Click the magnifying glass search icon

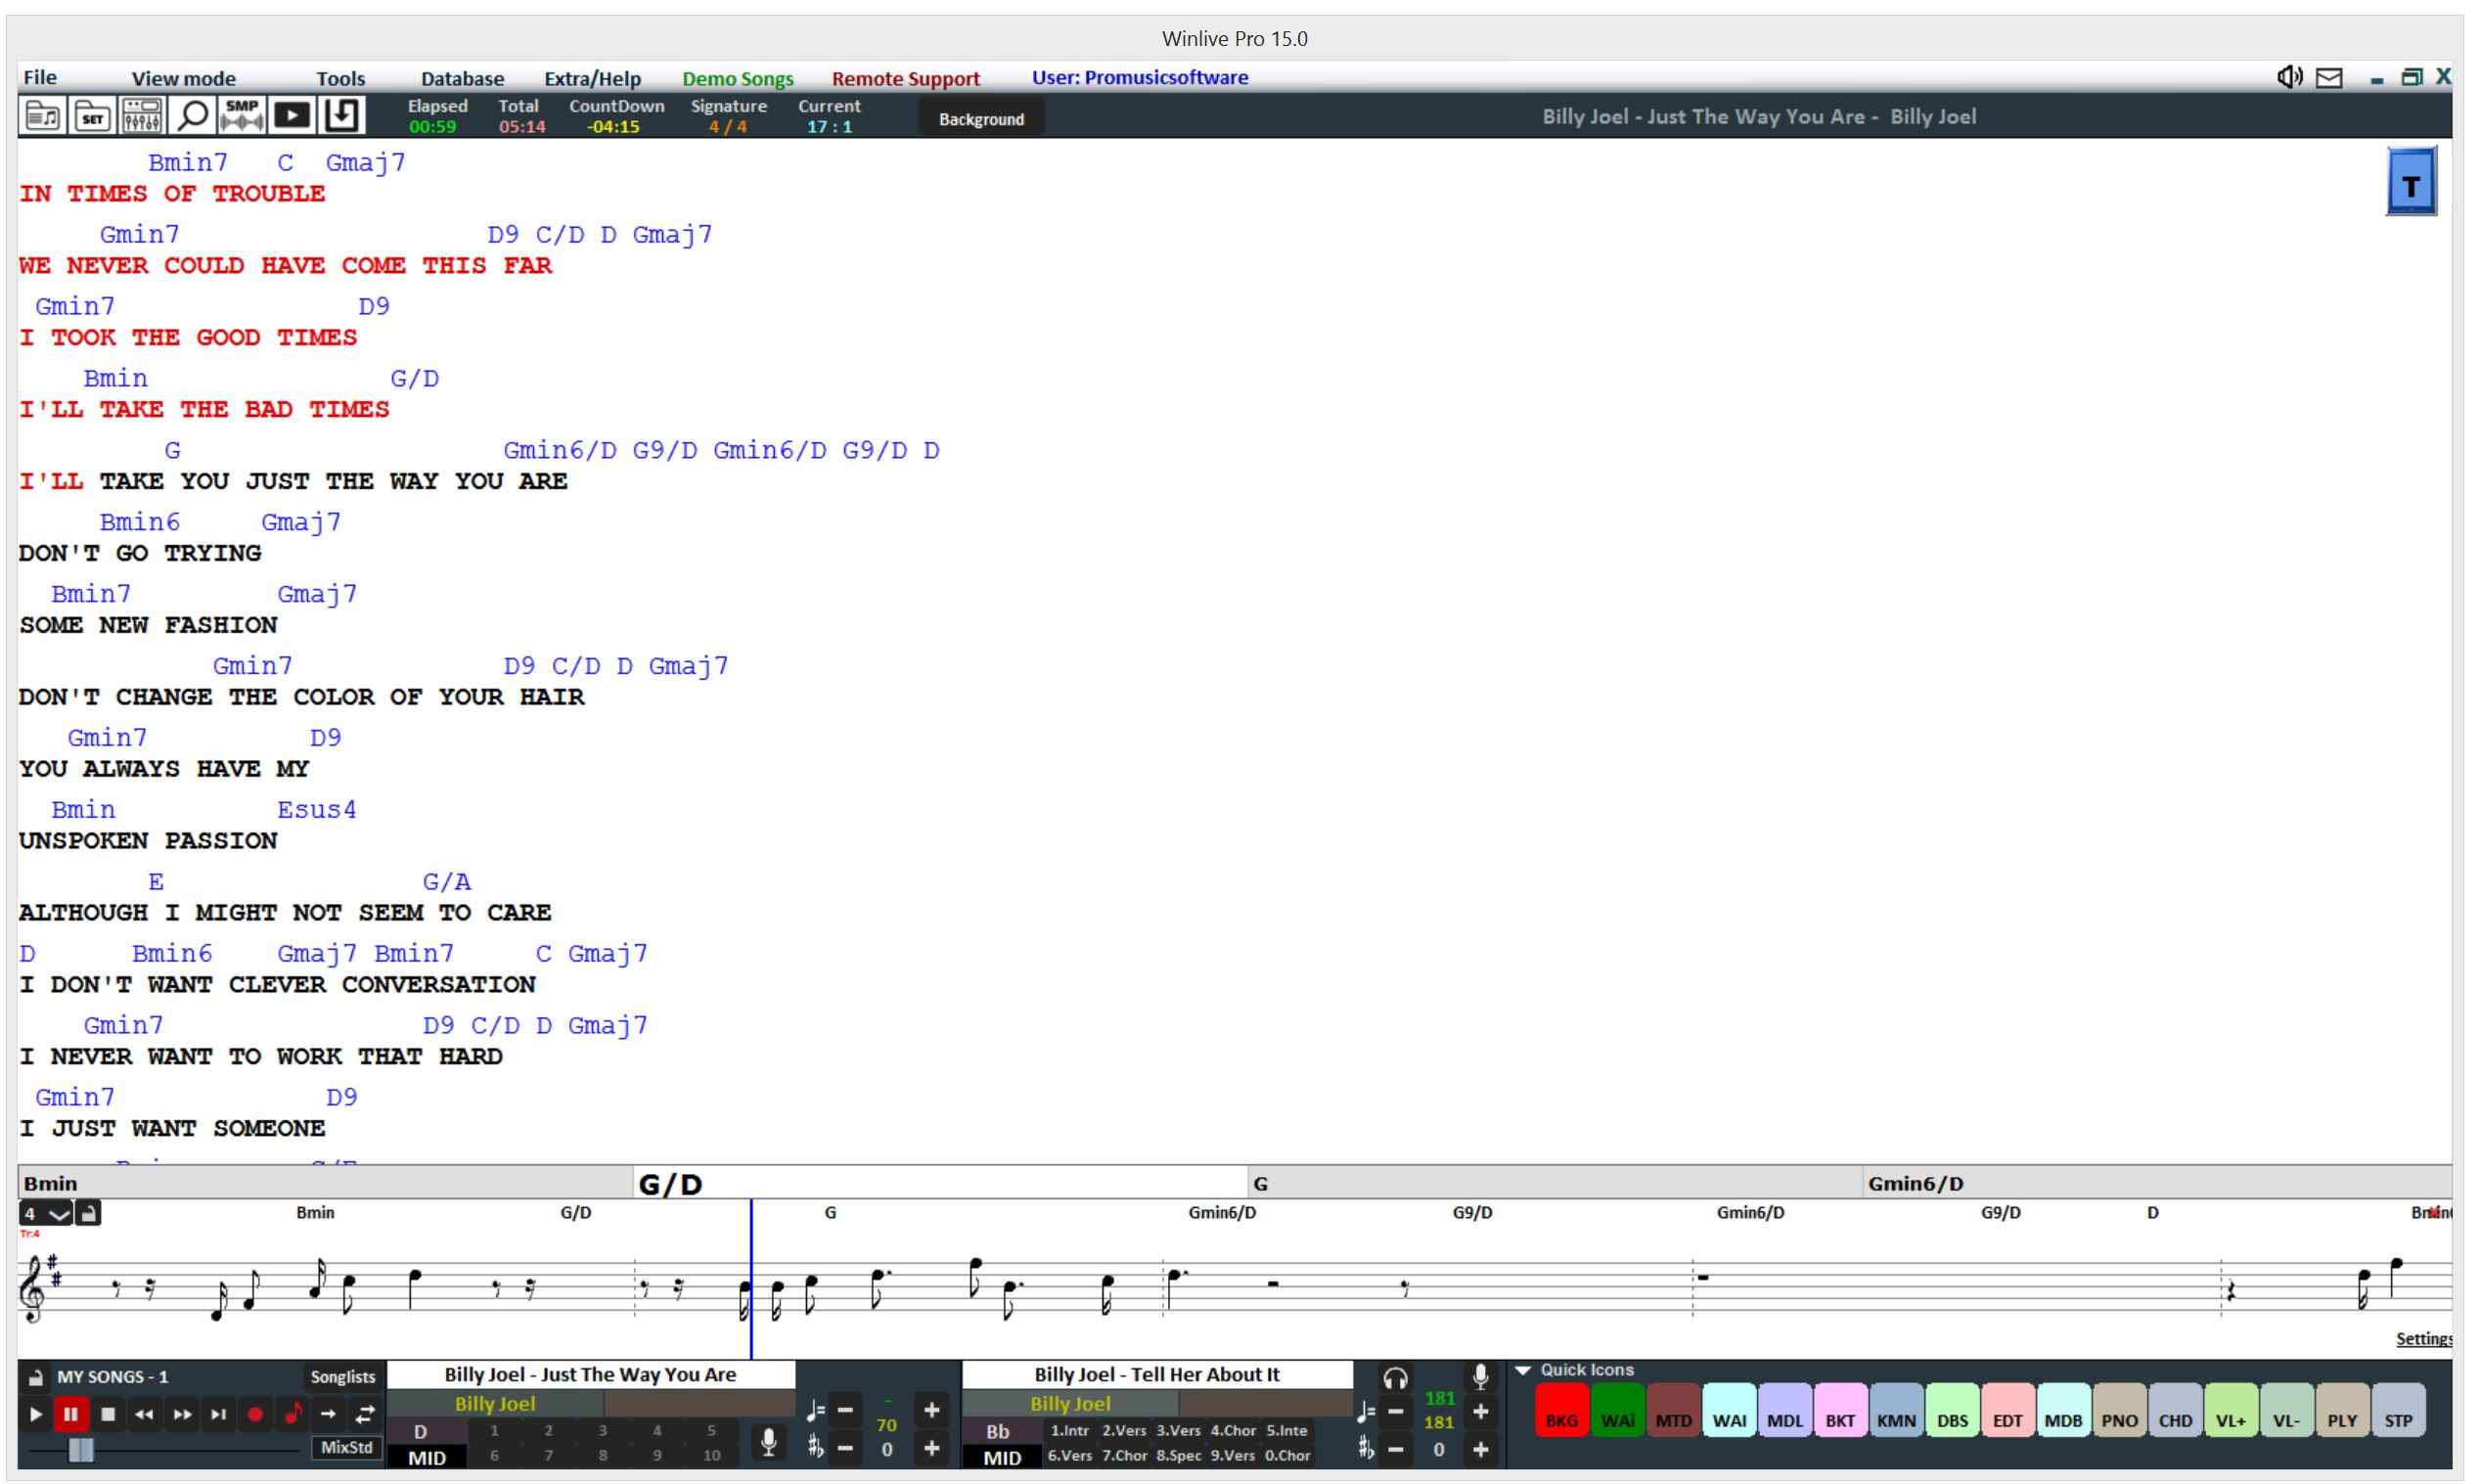(x=192, y=116)
